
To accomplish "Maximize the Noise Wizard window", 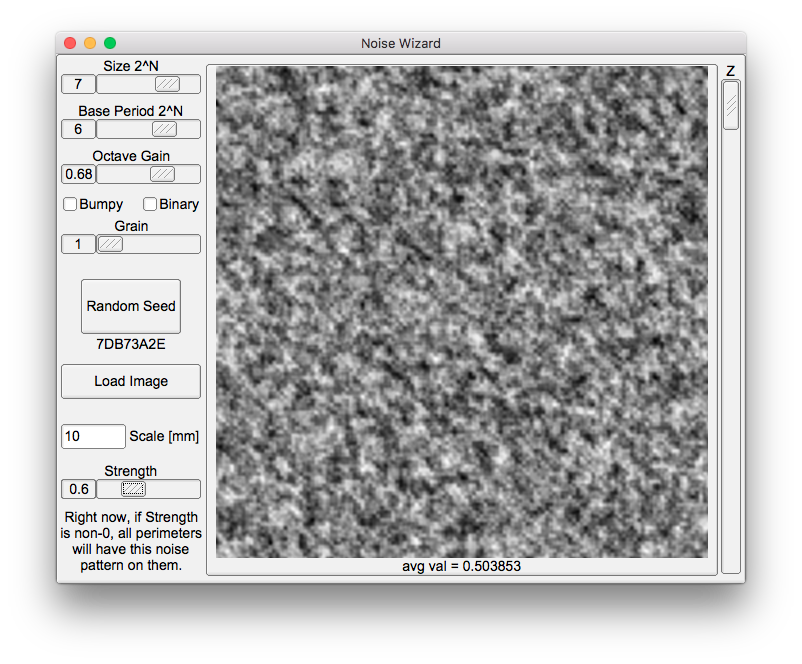I will pyautogui.click(x=110, y=43).
